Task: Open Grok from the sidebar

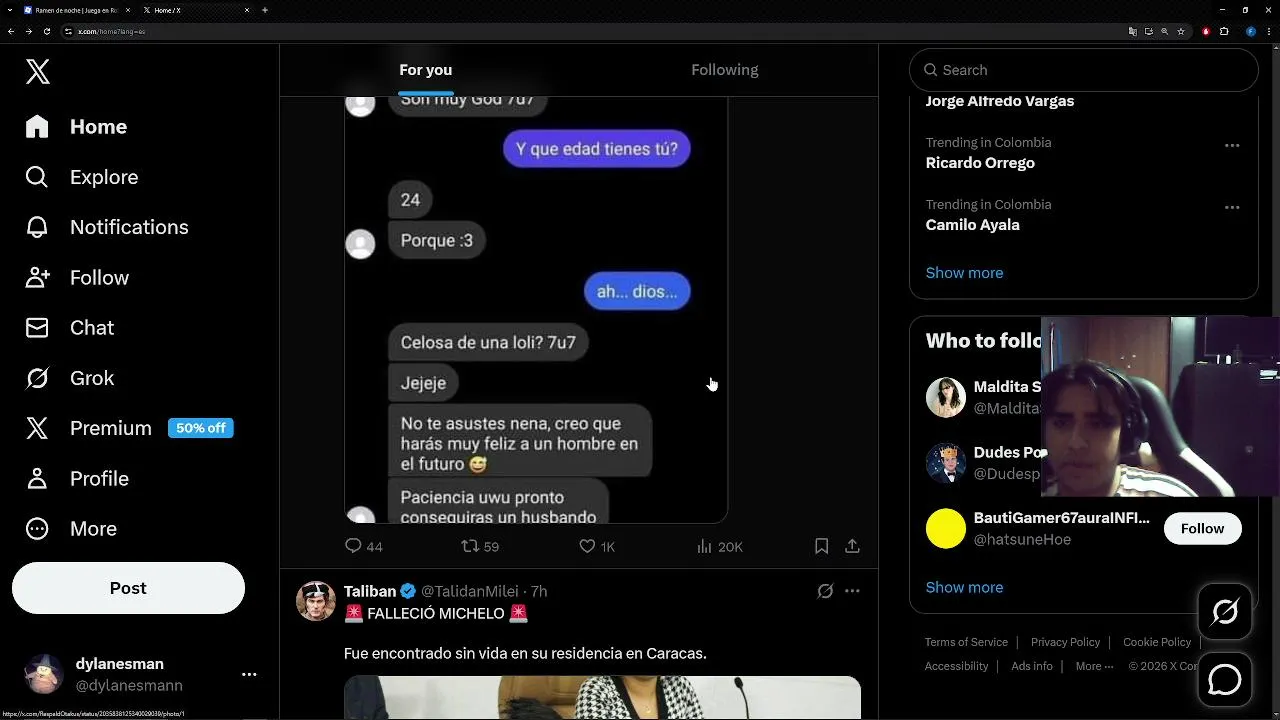Action: pos(70,378)
